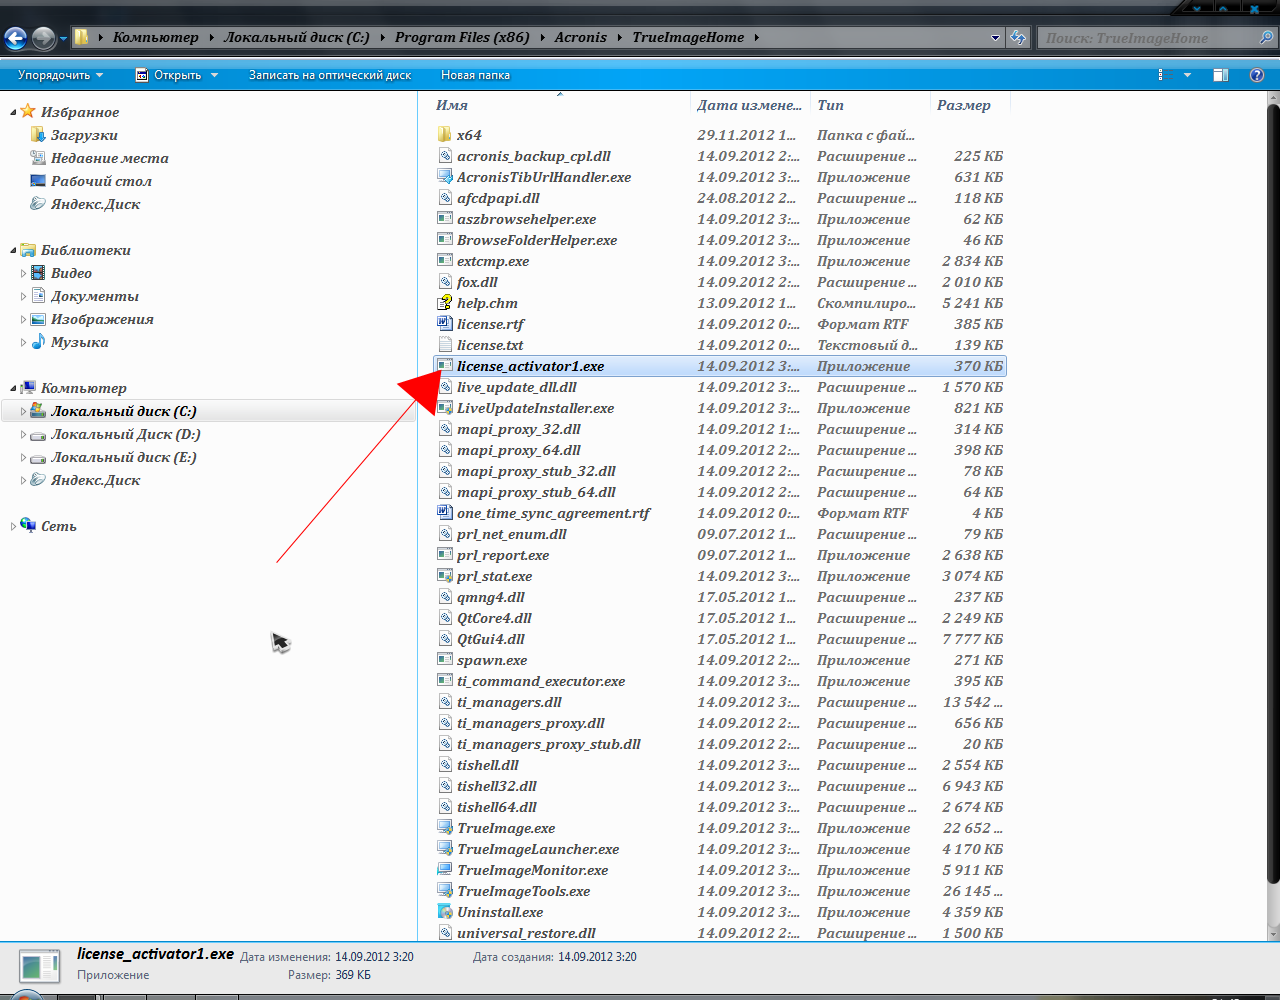Select Изображения library in sidebar
Viewport: 1280px width, 1000px height.
[x=102, y=319]
